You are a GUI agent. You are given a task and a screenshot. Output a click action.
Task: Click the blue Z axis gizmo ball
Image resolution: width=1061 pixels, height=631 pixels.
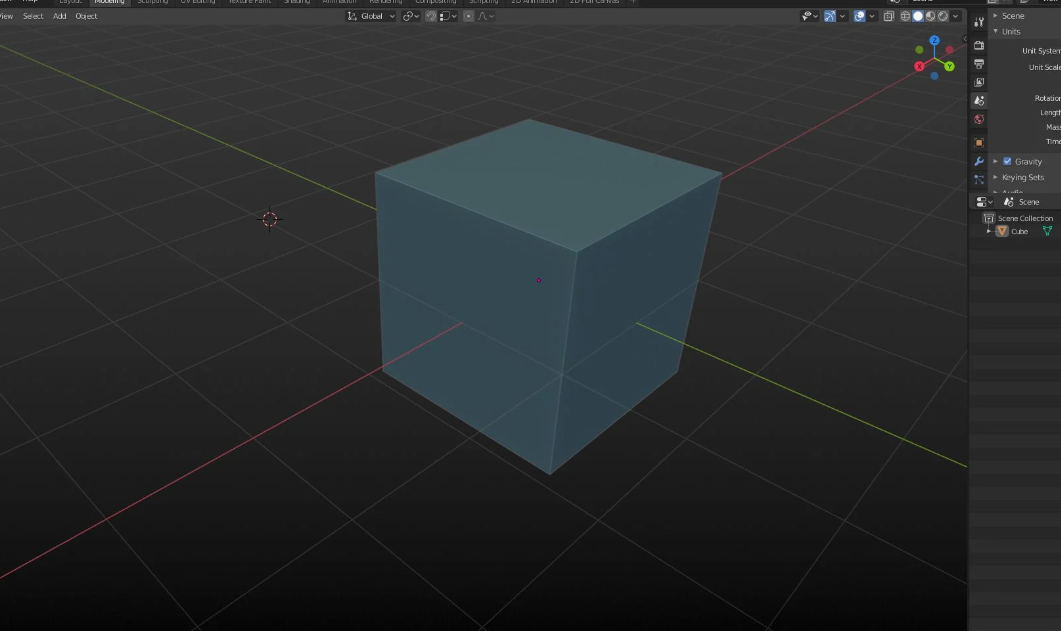(x=934, y=41)
